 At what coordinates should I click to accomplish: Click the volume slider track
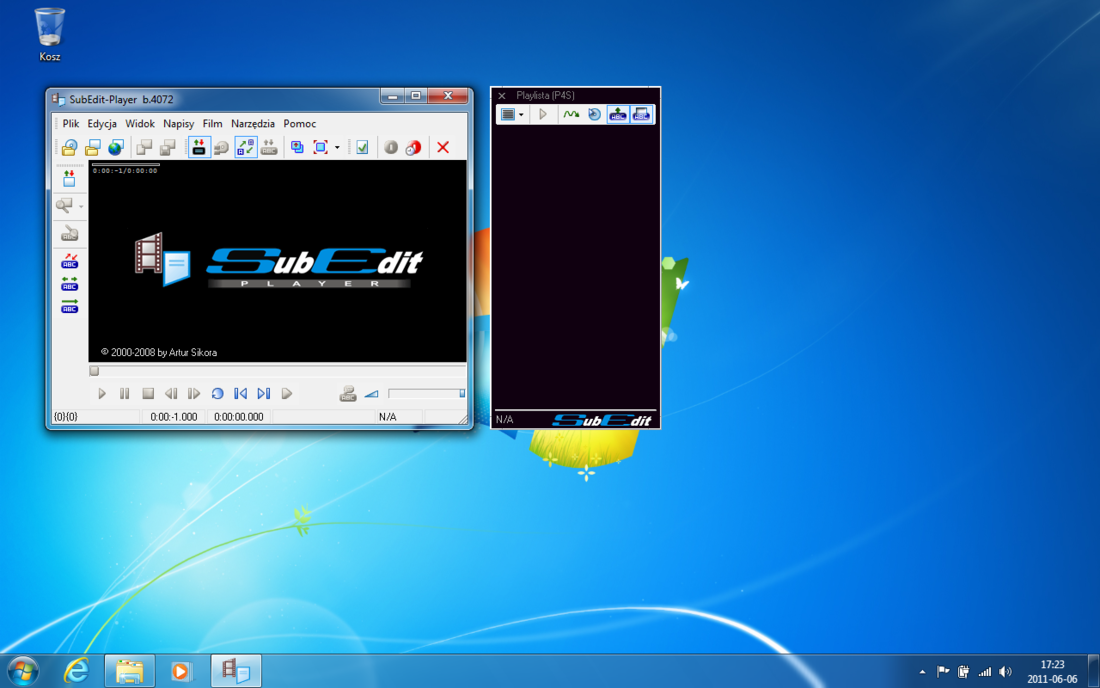click(427, 393)
